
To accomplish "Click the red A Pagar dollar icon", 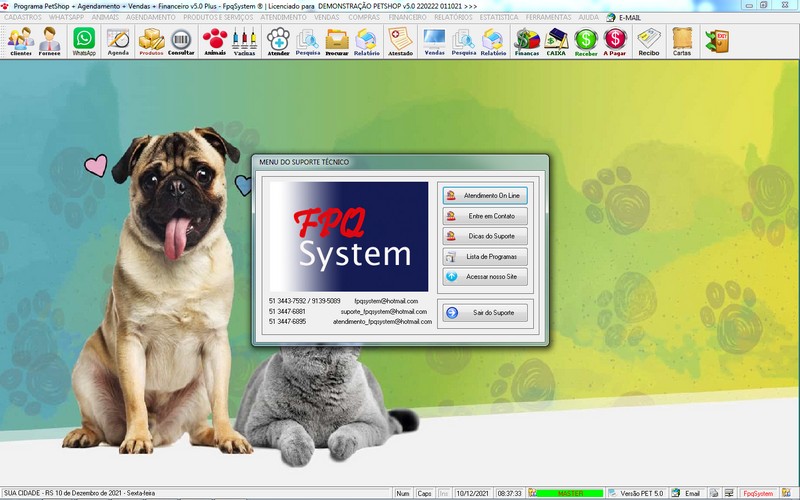I will tap(615, 41).
